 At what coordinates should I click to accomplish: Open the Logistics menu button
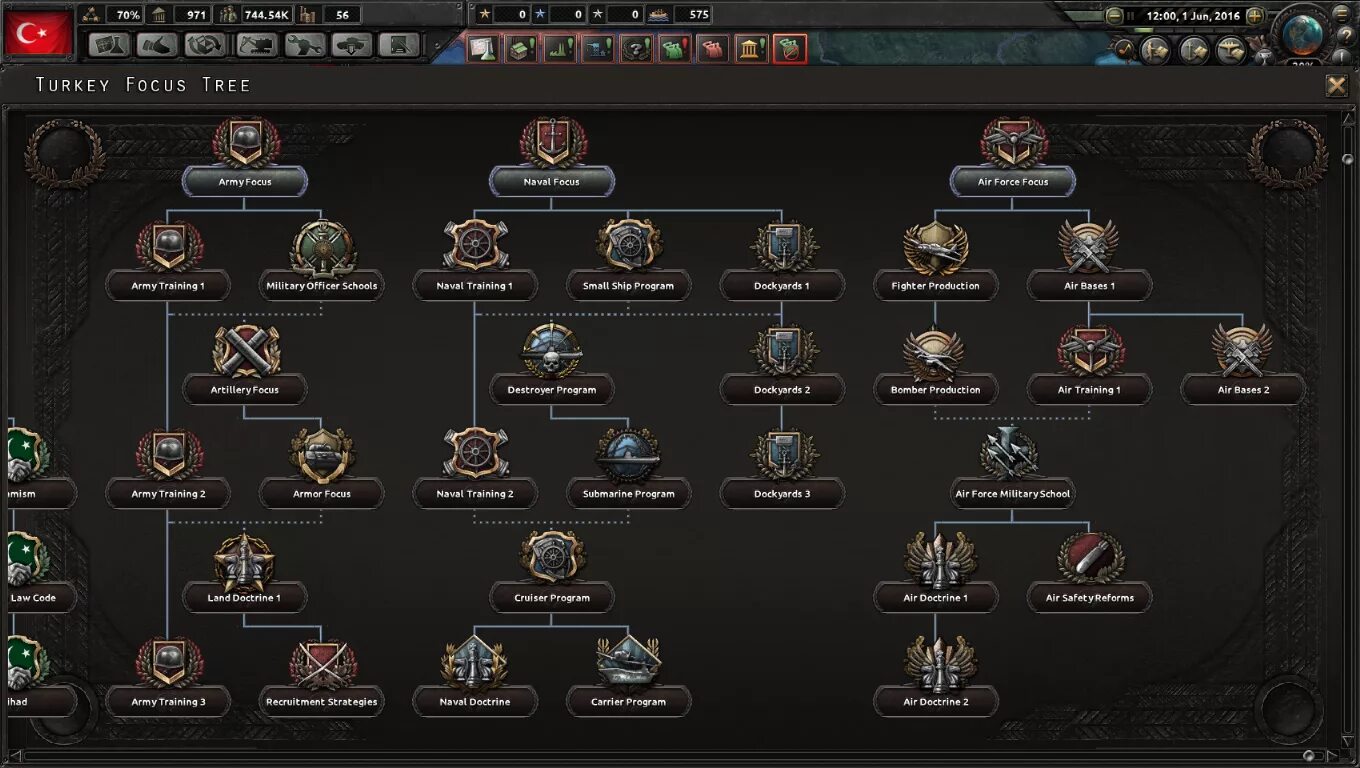point(400,45)
